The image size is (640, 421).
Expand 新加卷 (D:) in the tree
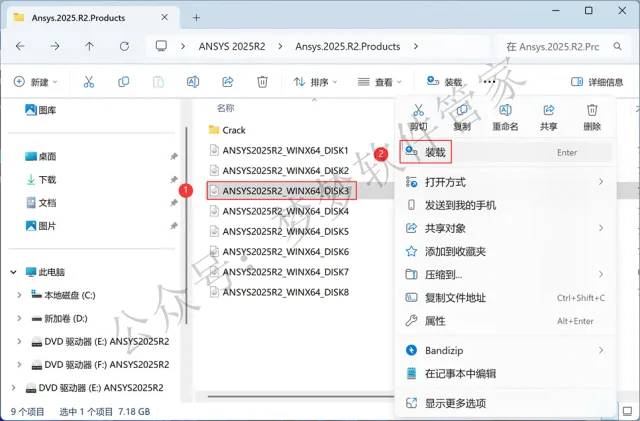[x=19, y=318]
